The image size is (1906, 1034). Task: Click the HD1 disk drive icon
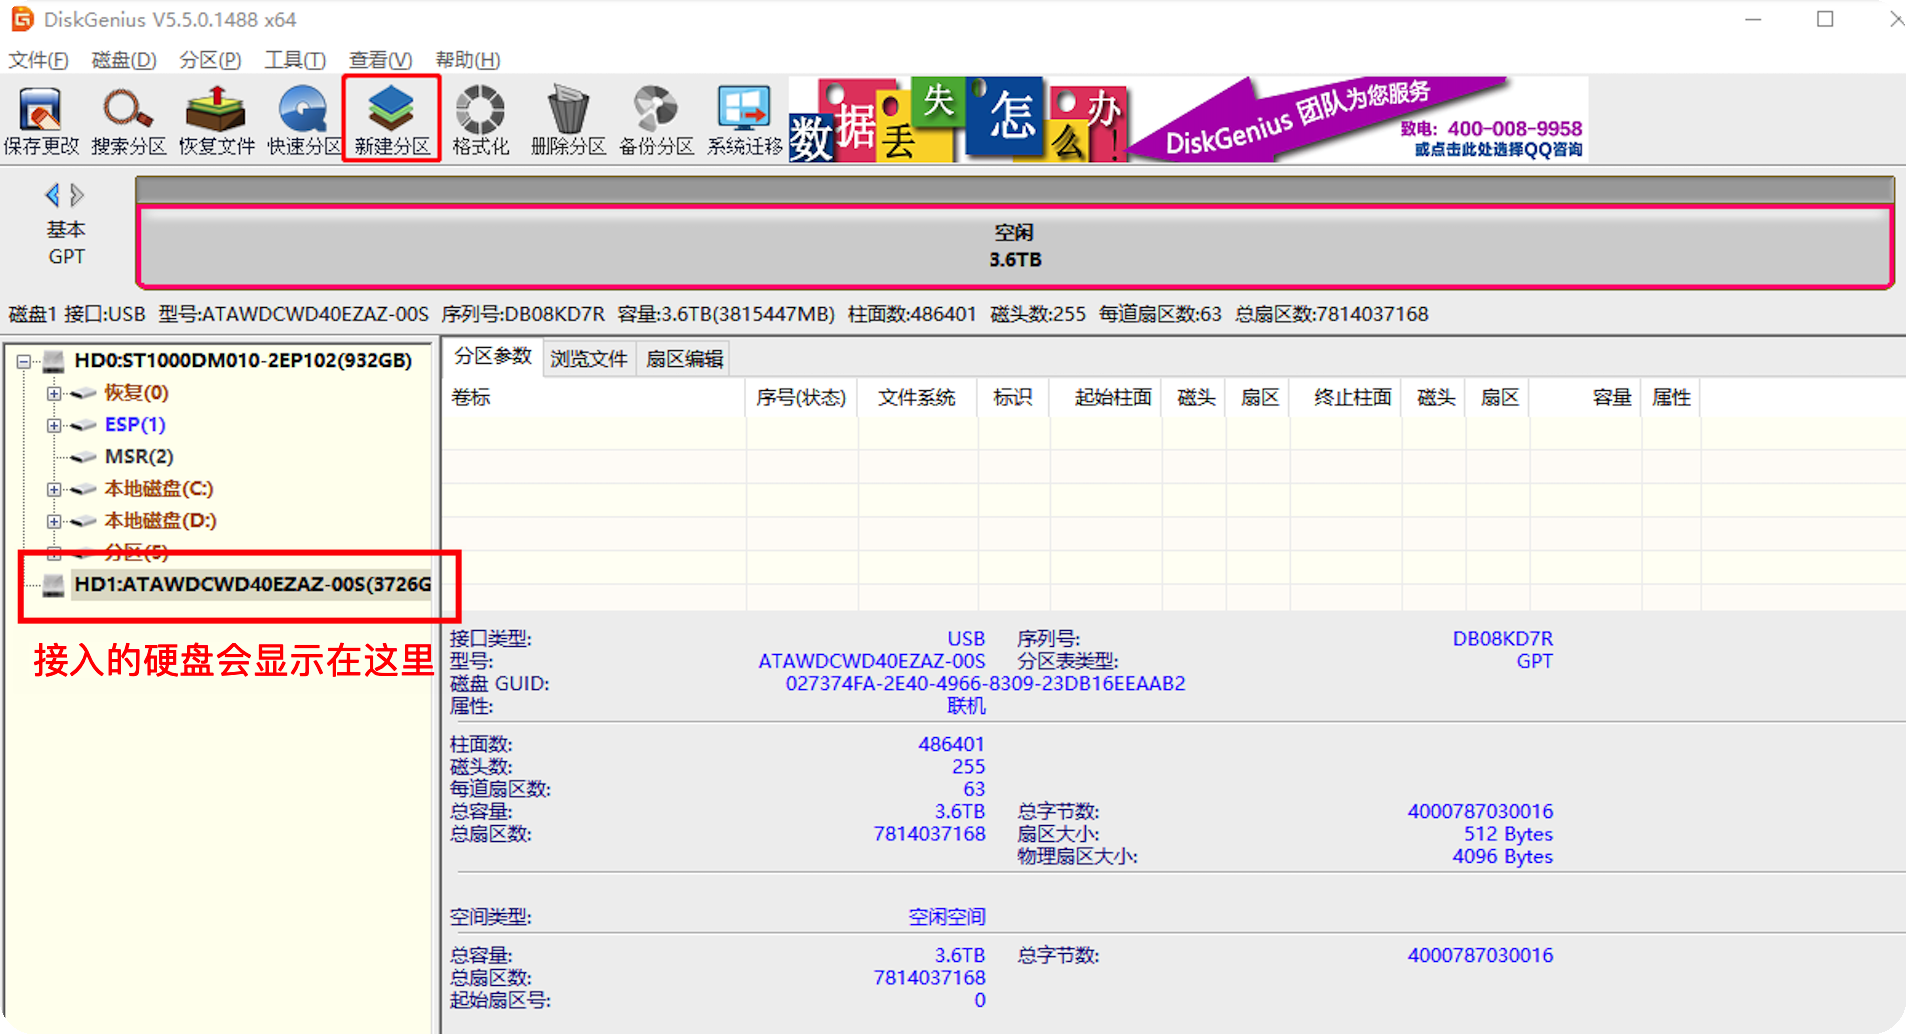53,584
